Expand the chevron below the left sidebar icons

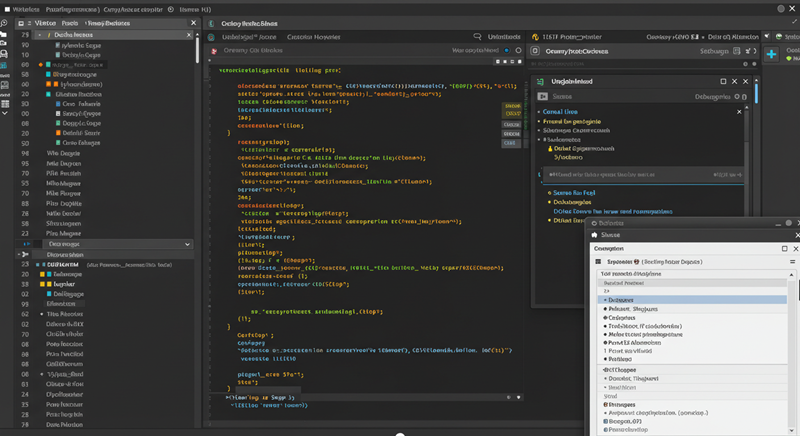[5, 114]
